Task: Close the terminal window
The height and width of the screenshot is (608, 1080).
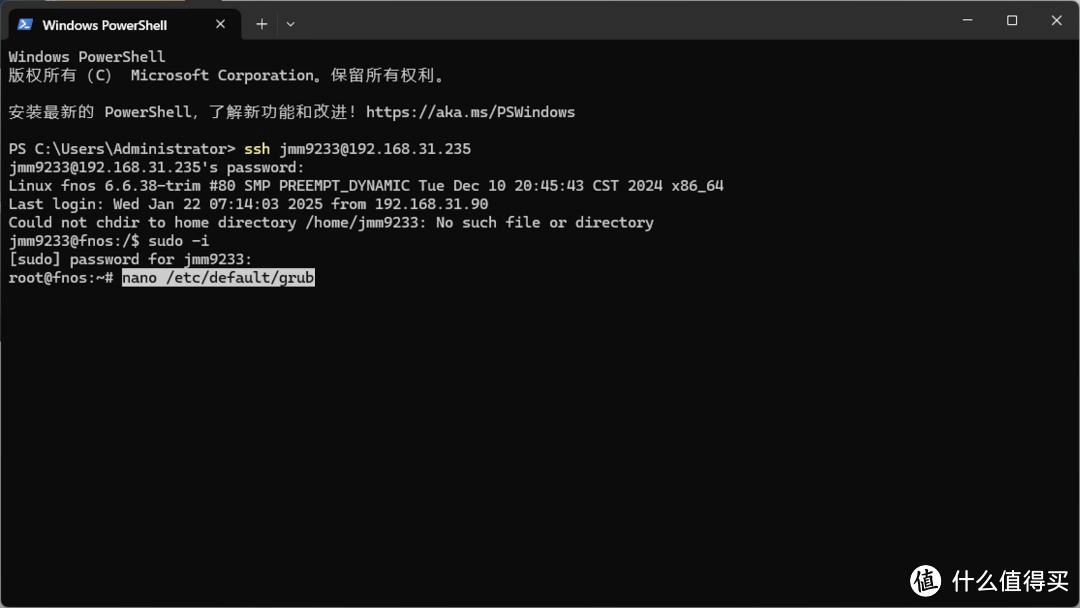Action: coord(1056,21)
